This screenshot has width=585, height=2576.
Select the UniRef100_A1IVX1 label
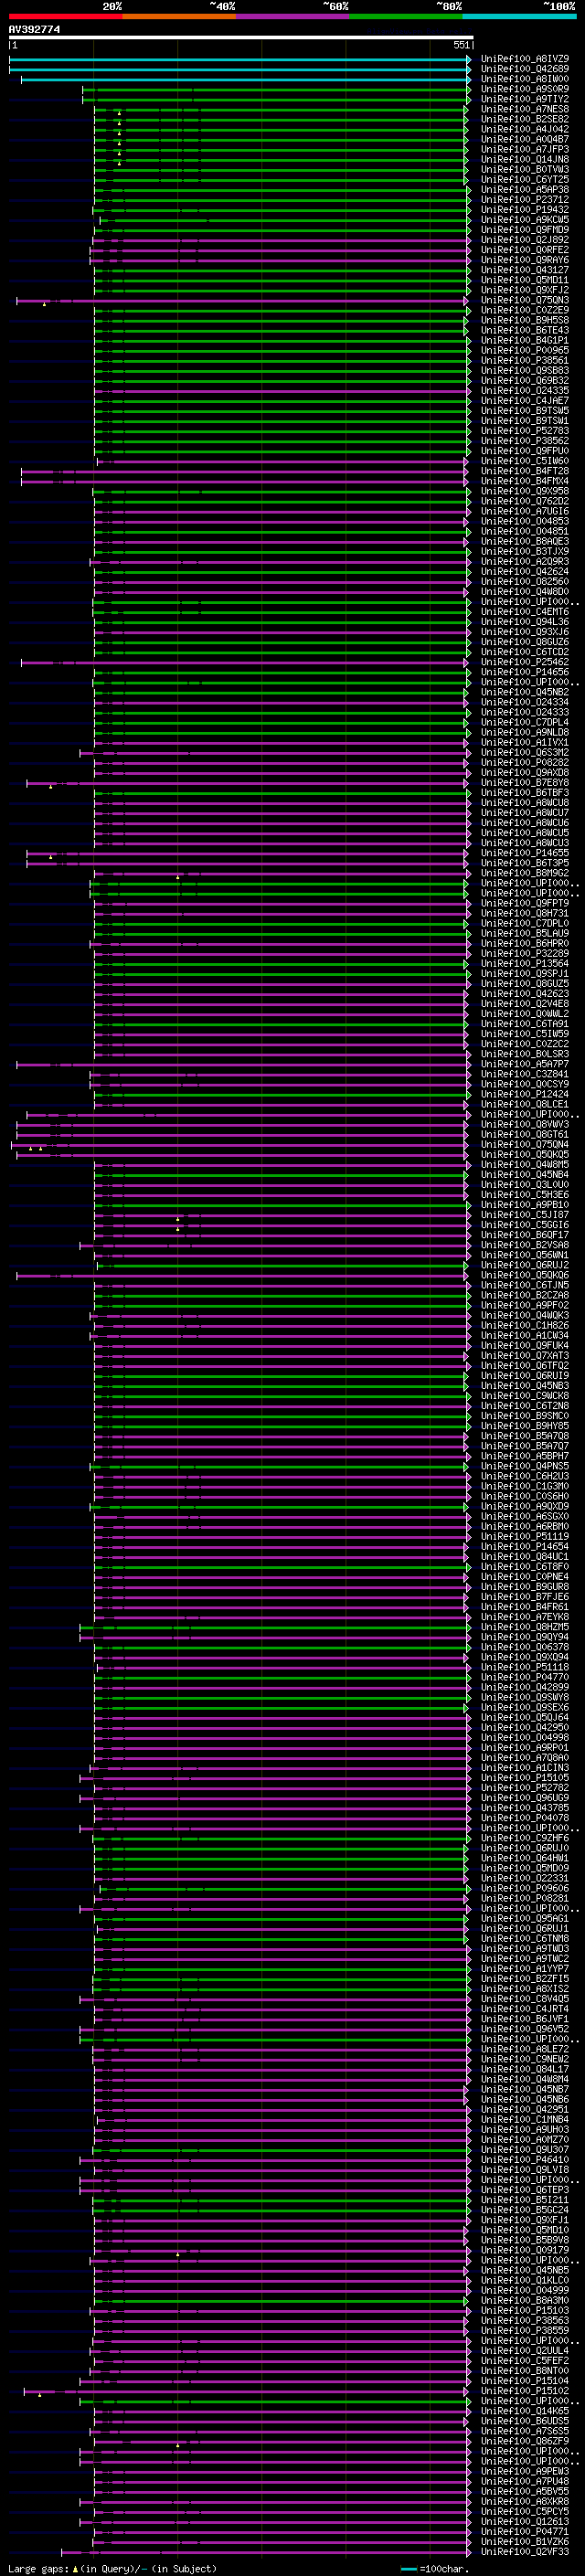click(x=525, y=742)
